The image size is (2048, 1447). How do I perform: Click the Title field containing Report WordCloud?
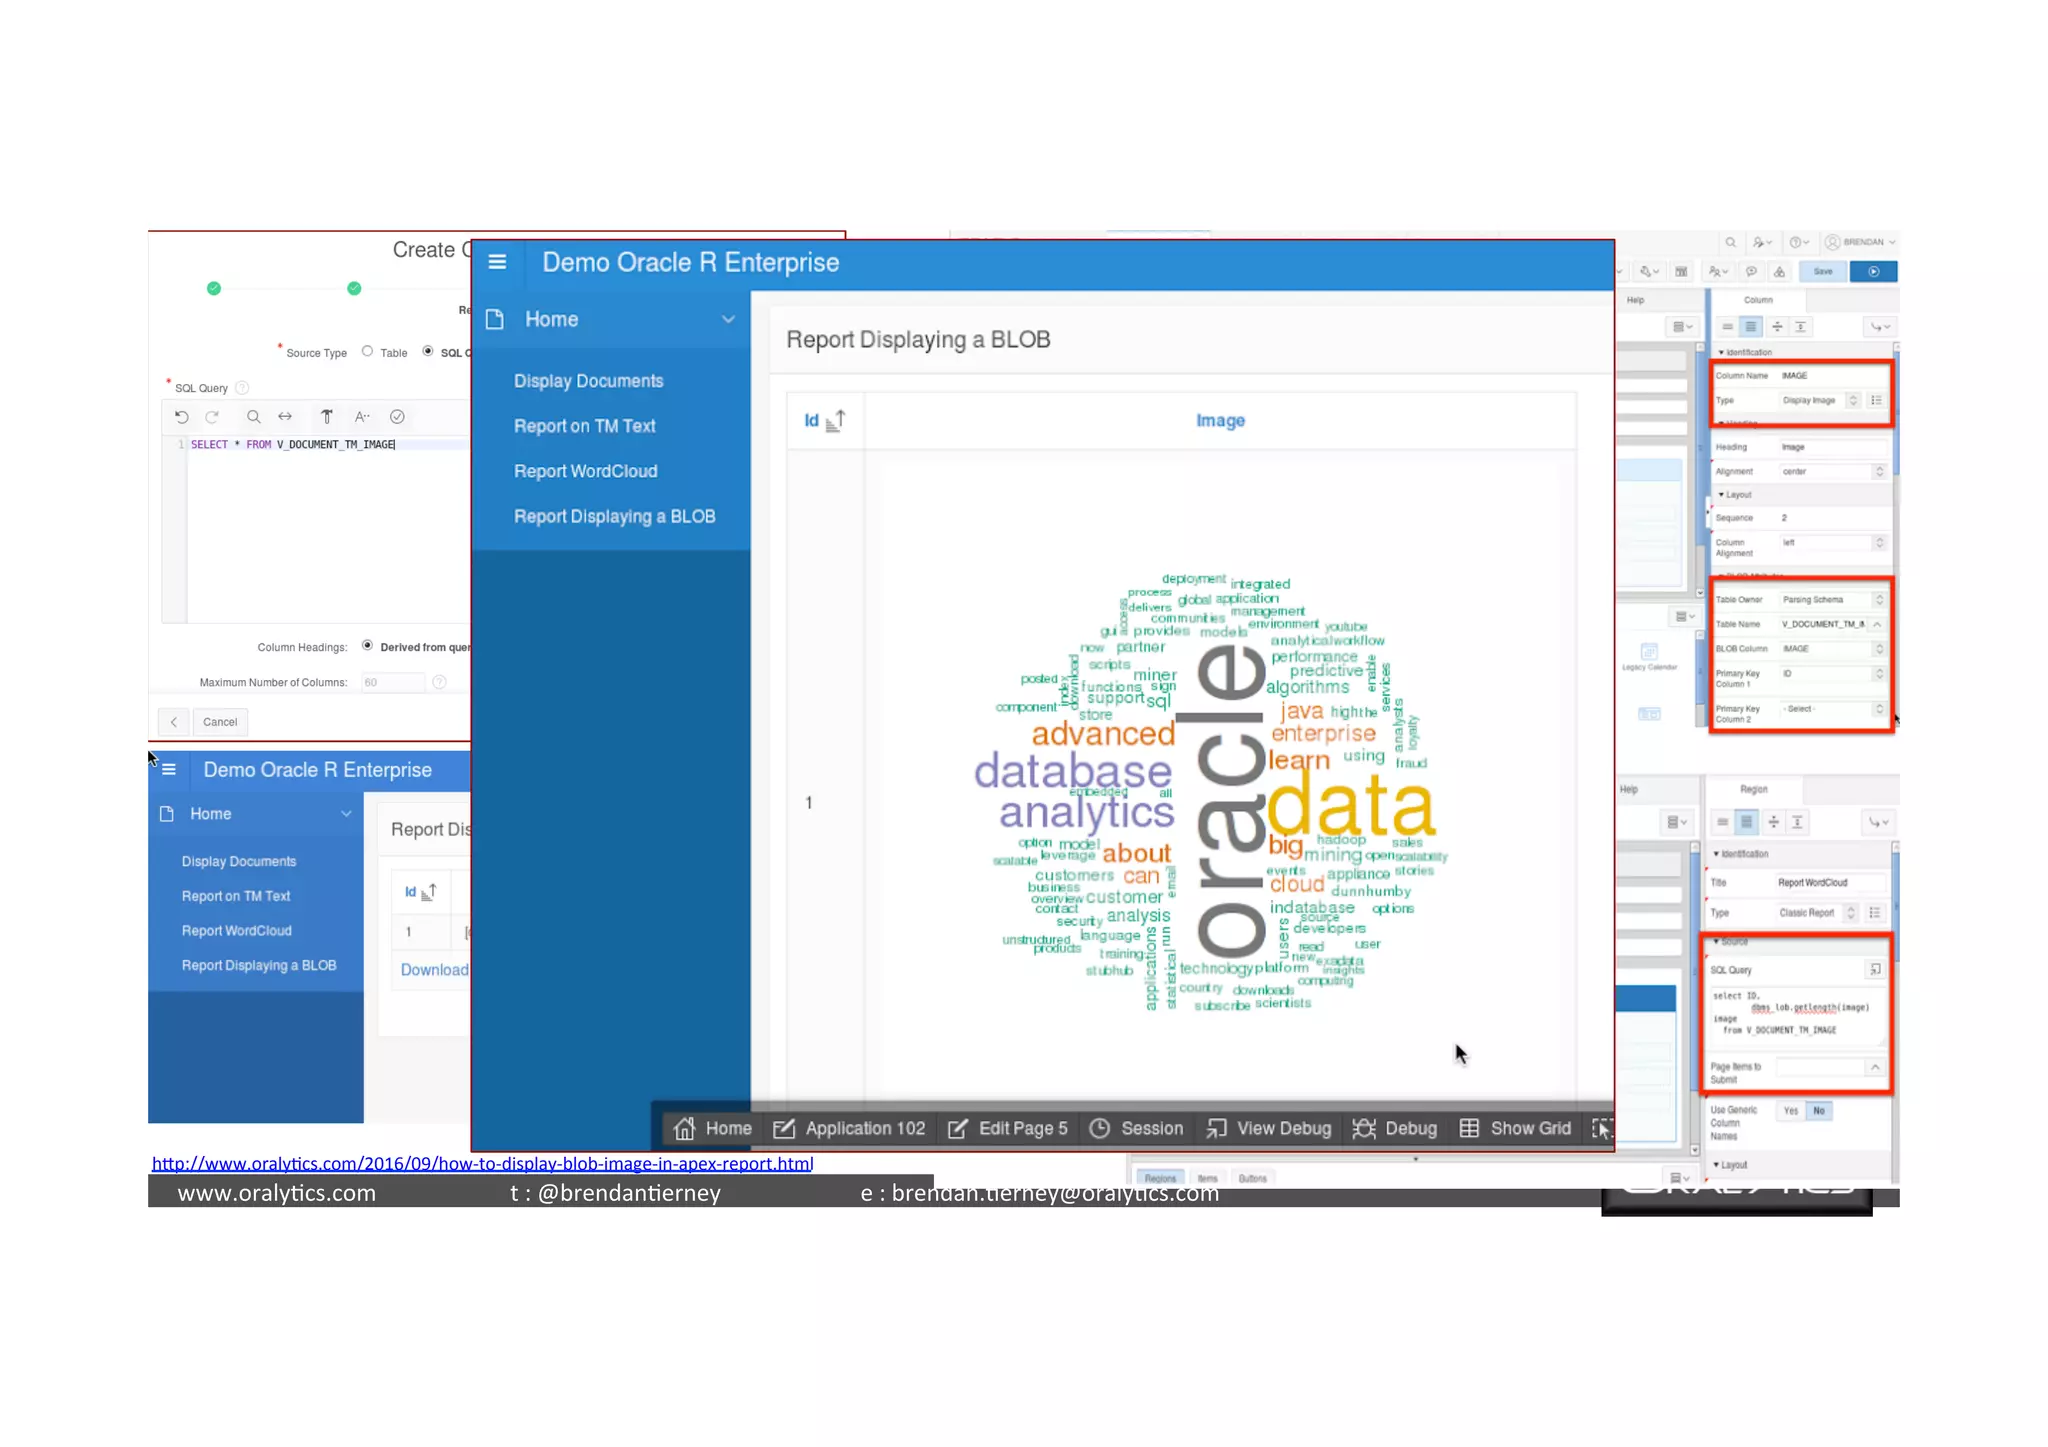tap(1830, 883)
